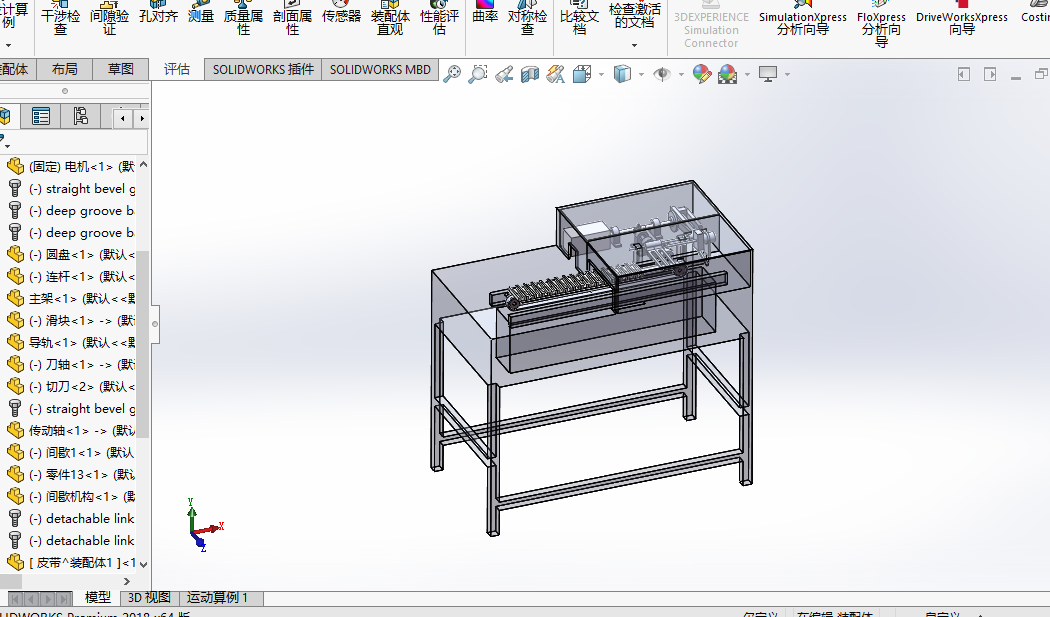This screenshot has height=617, width=1050.
Task: Click the Edit Appearance color ball icon
Action: click(x=701, y=74)
